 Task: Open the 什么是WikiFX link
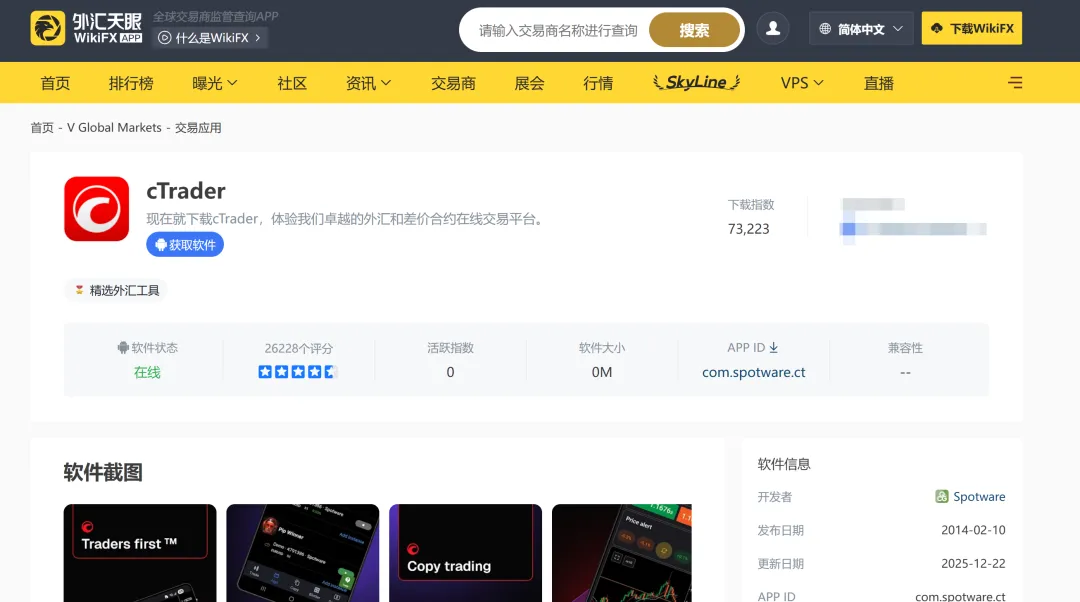[x=211, y=38]
